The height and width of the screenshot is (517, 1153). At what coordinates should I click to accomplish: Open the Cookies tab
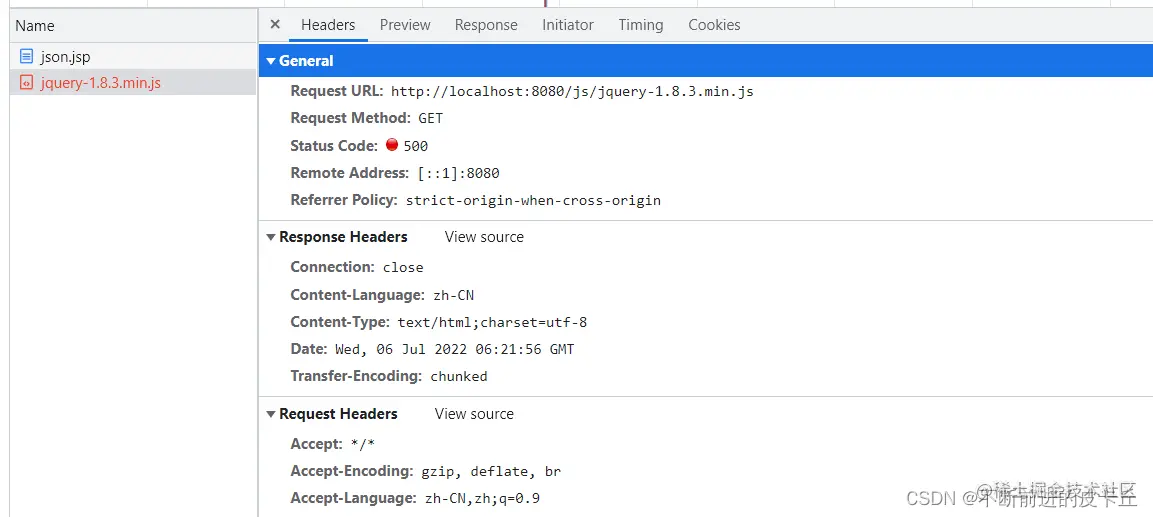[x=714, y=25]
